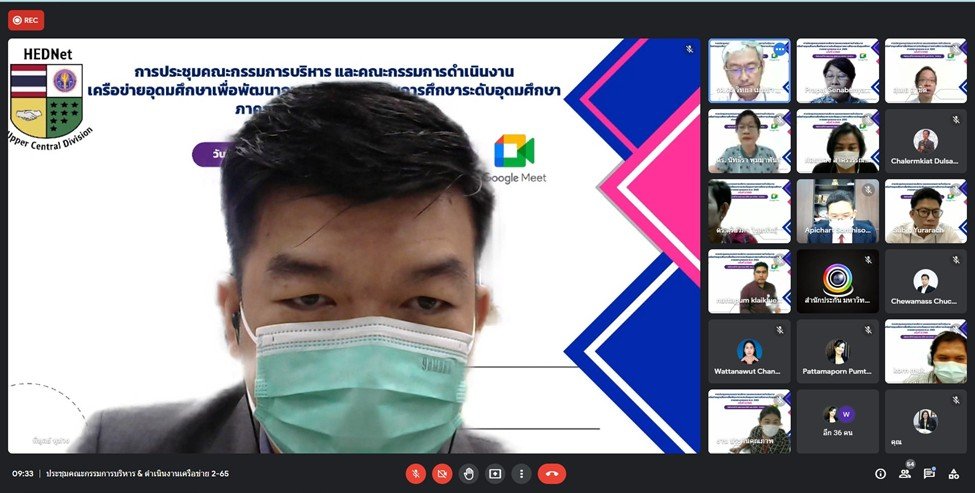This screenshot has width=975, height=493.
Task: Open the meeting details info icon
Action: click(x=880, y=473)
